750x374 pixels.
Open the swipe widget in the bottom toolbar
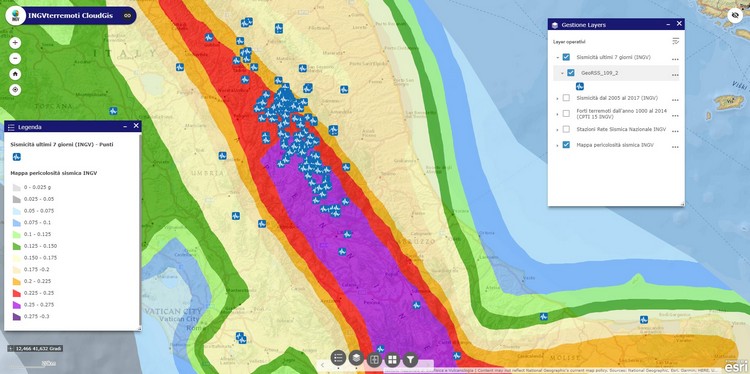[374, 359]
